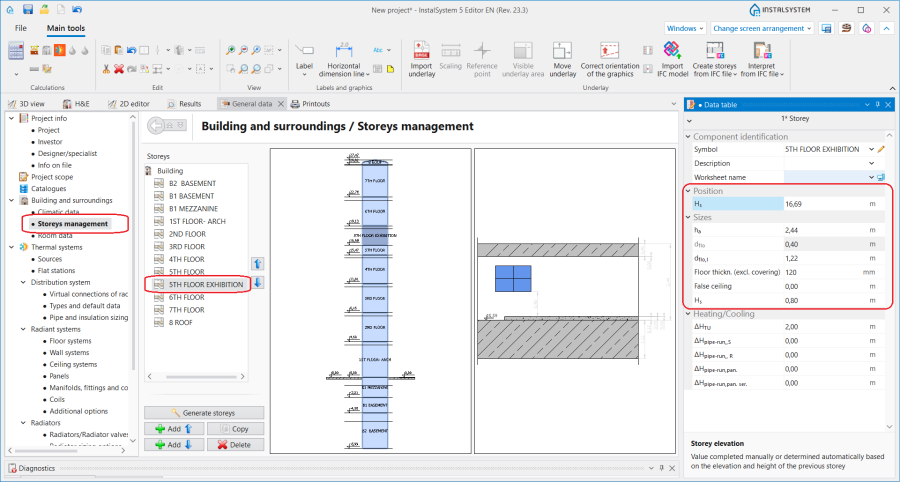Move storey down with the blue down arrow

coord(258,282)
